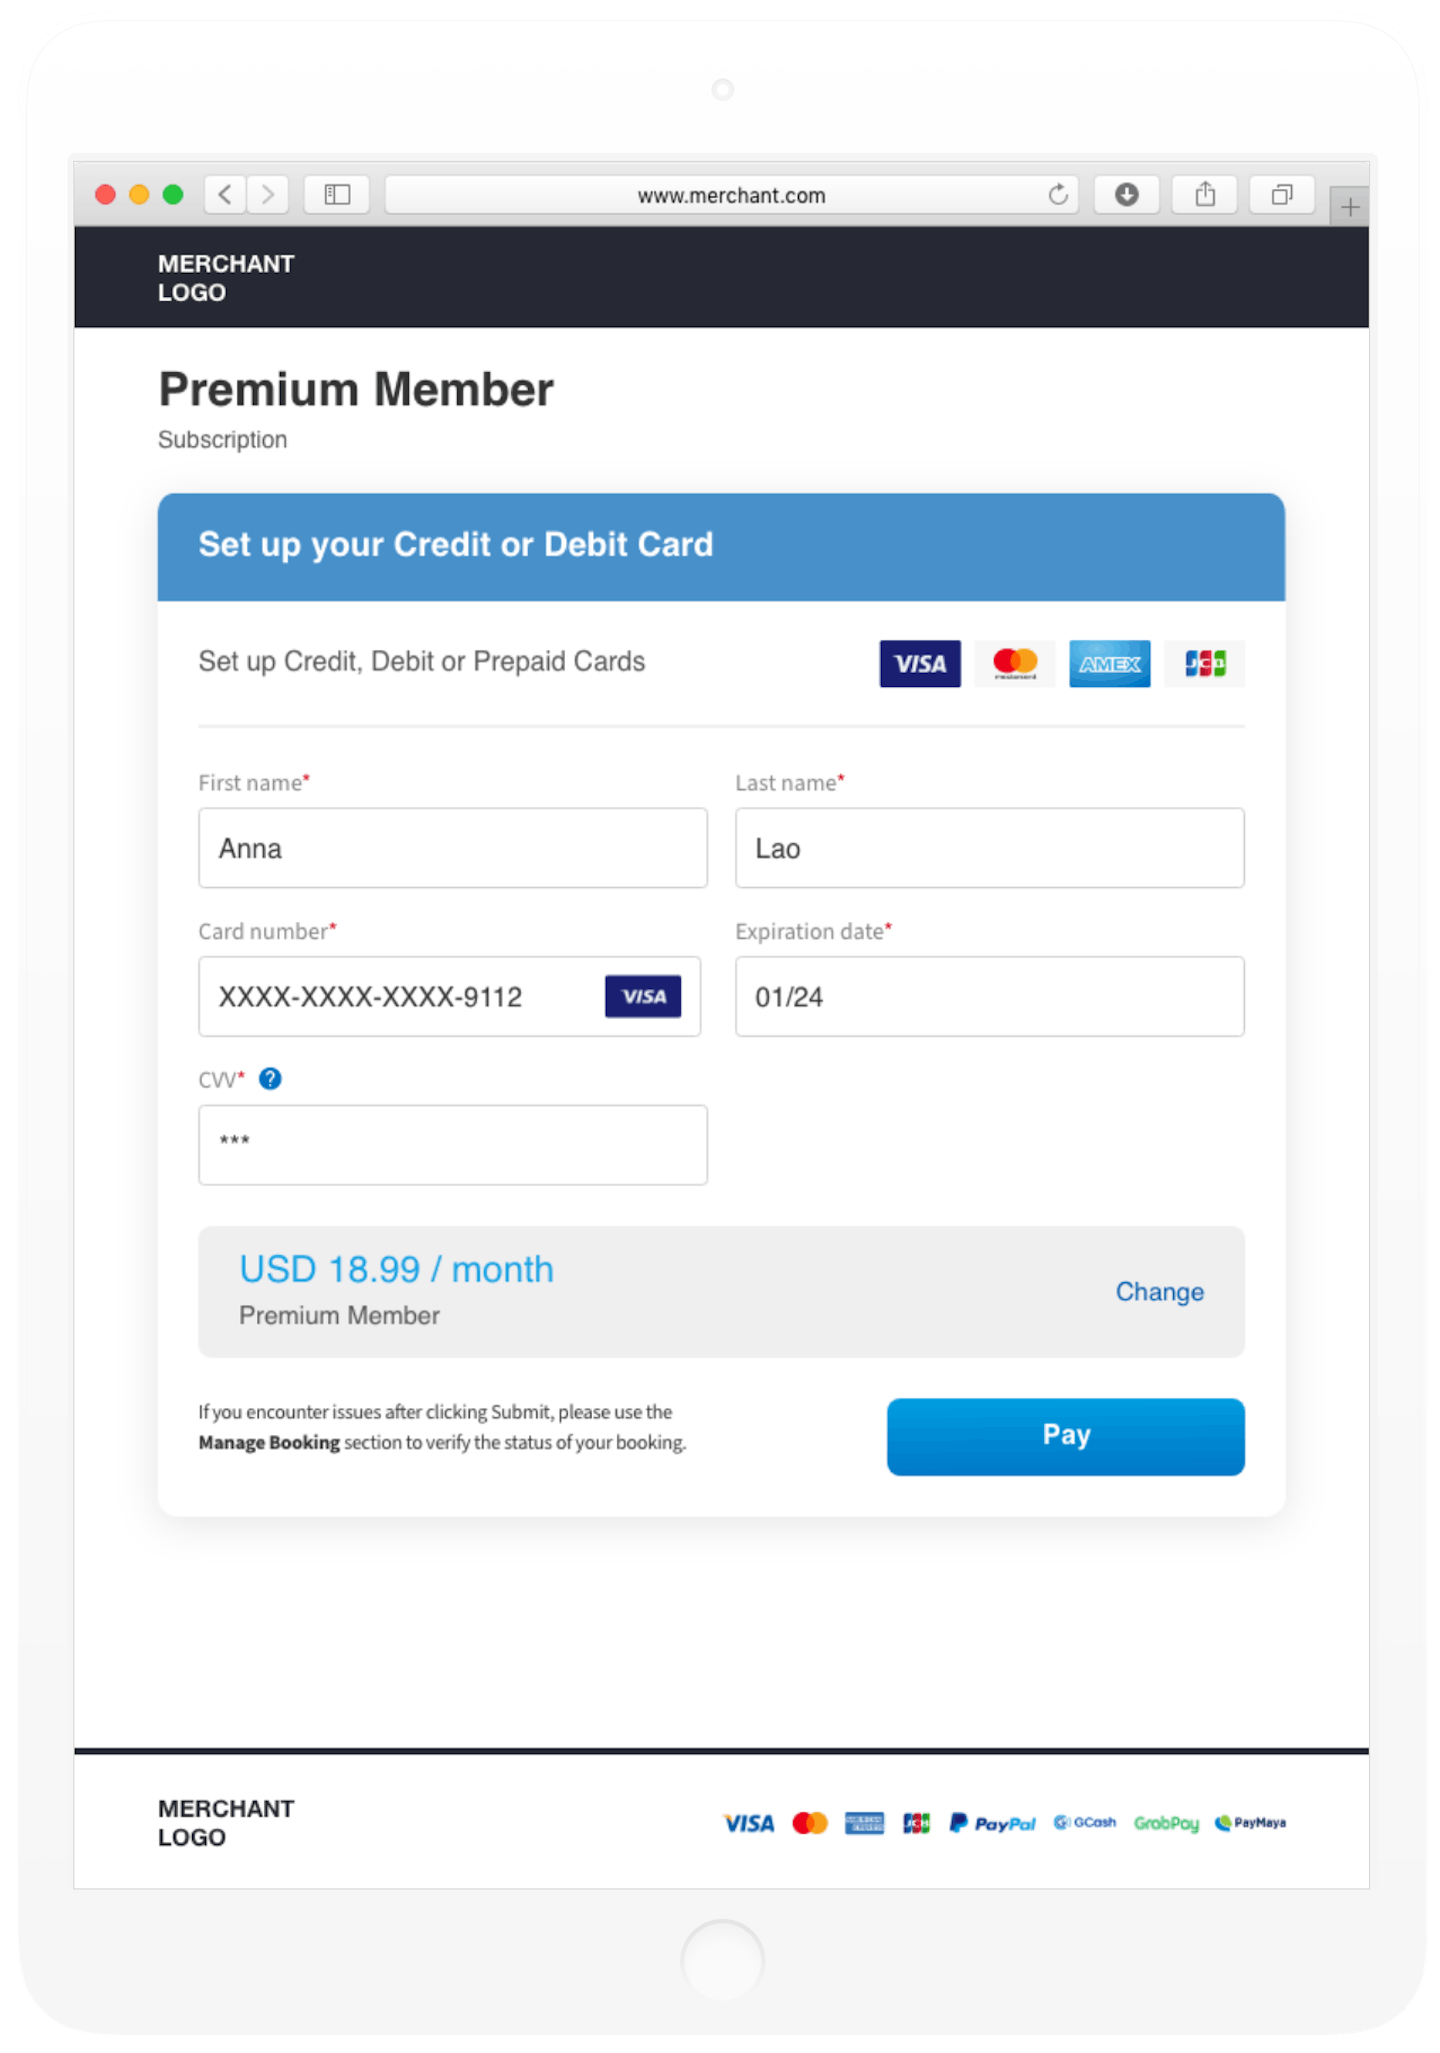Focus the Last name field
The image size is (1440, 2053).
(x=989, y=848)
